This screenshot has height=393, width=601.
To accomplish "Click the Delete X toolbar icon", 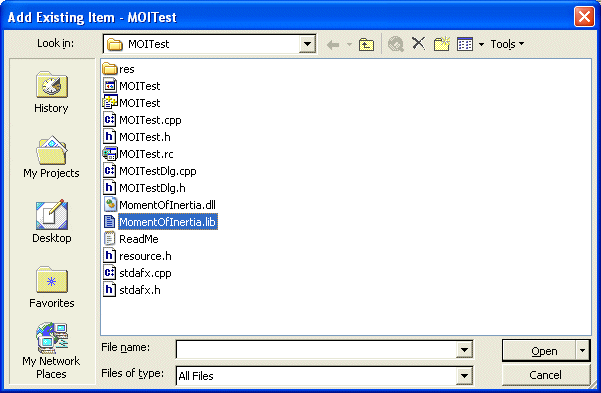I will pos(419,44).
